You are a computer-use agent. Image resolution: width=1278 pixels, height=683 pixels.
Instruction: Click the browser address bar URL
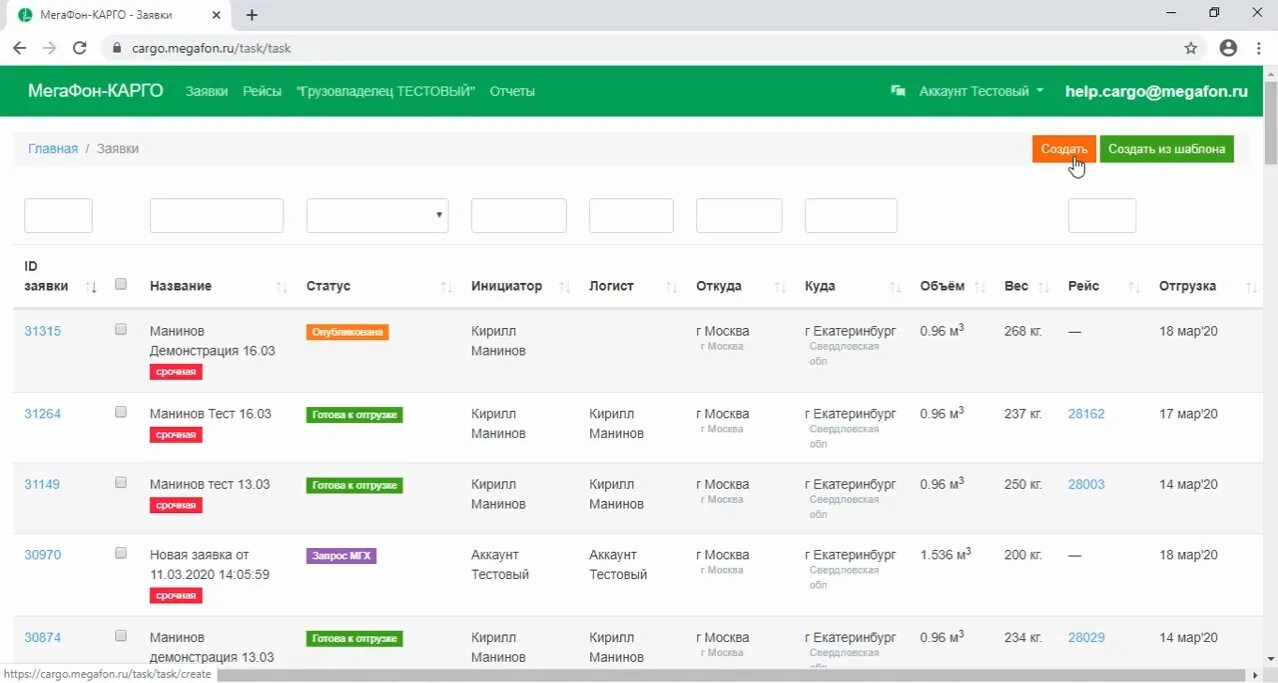click(211, 48)
